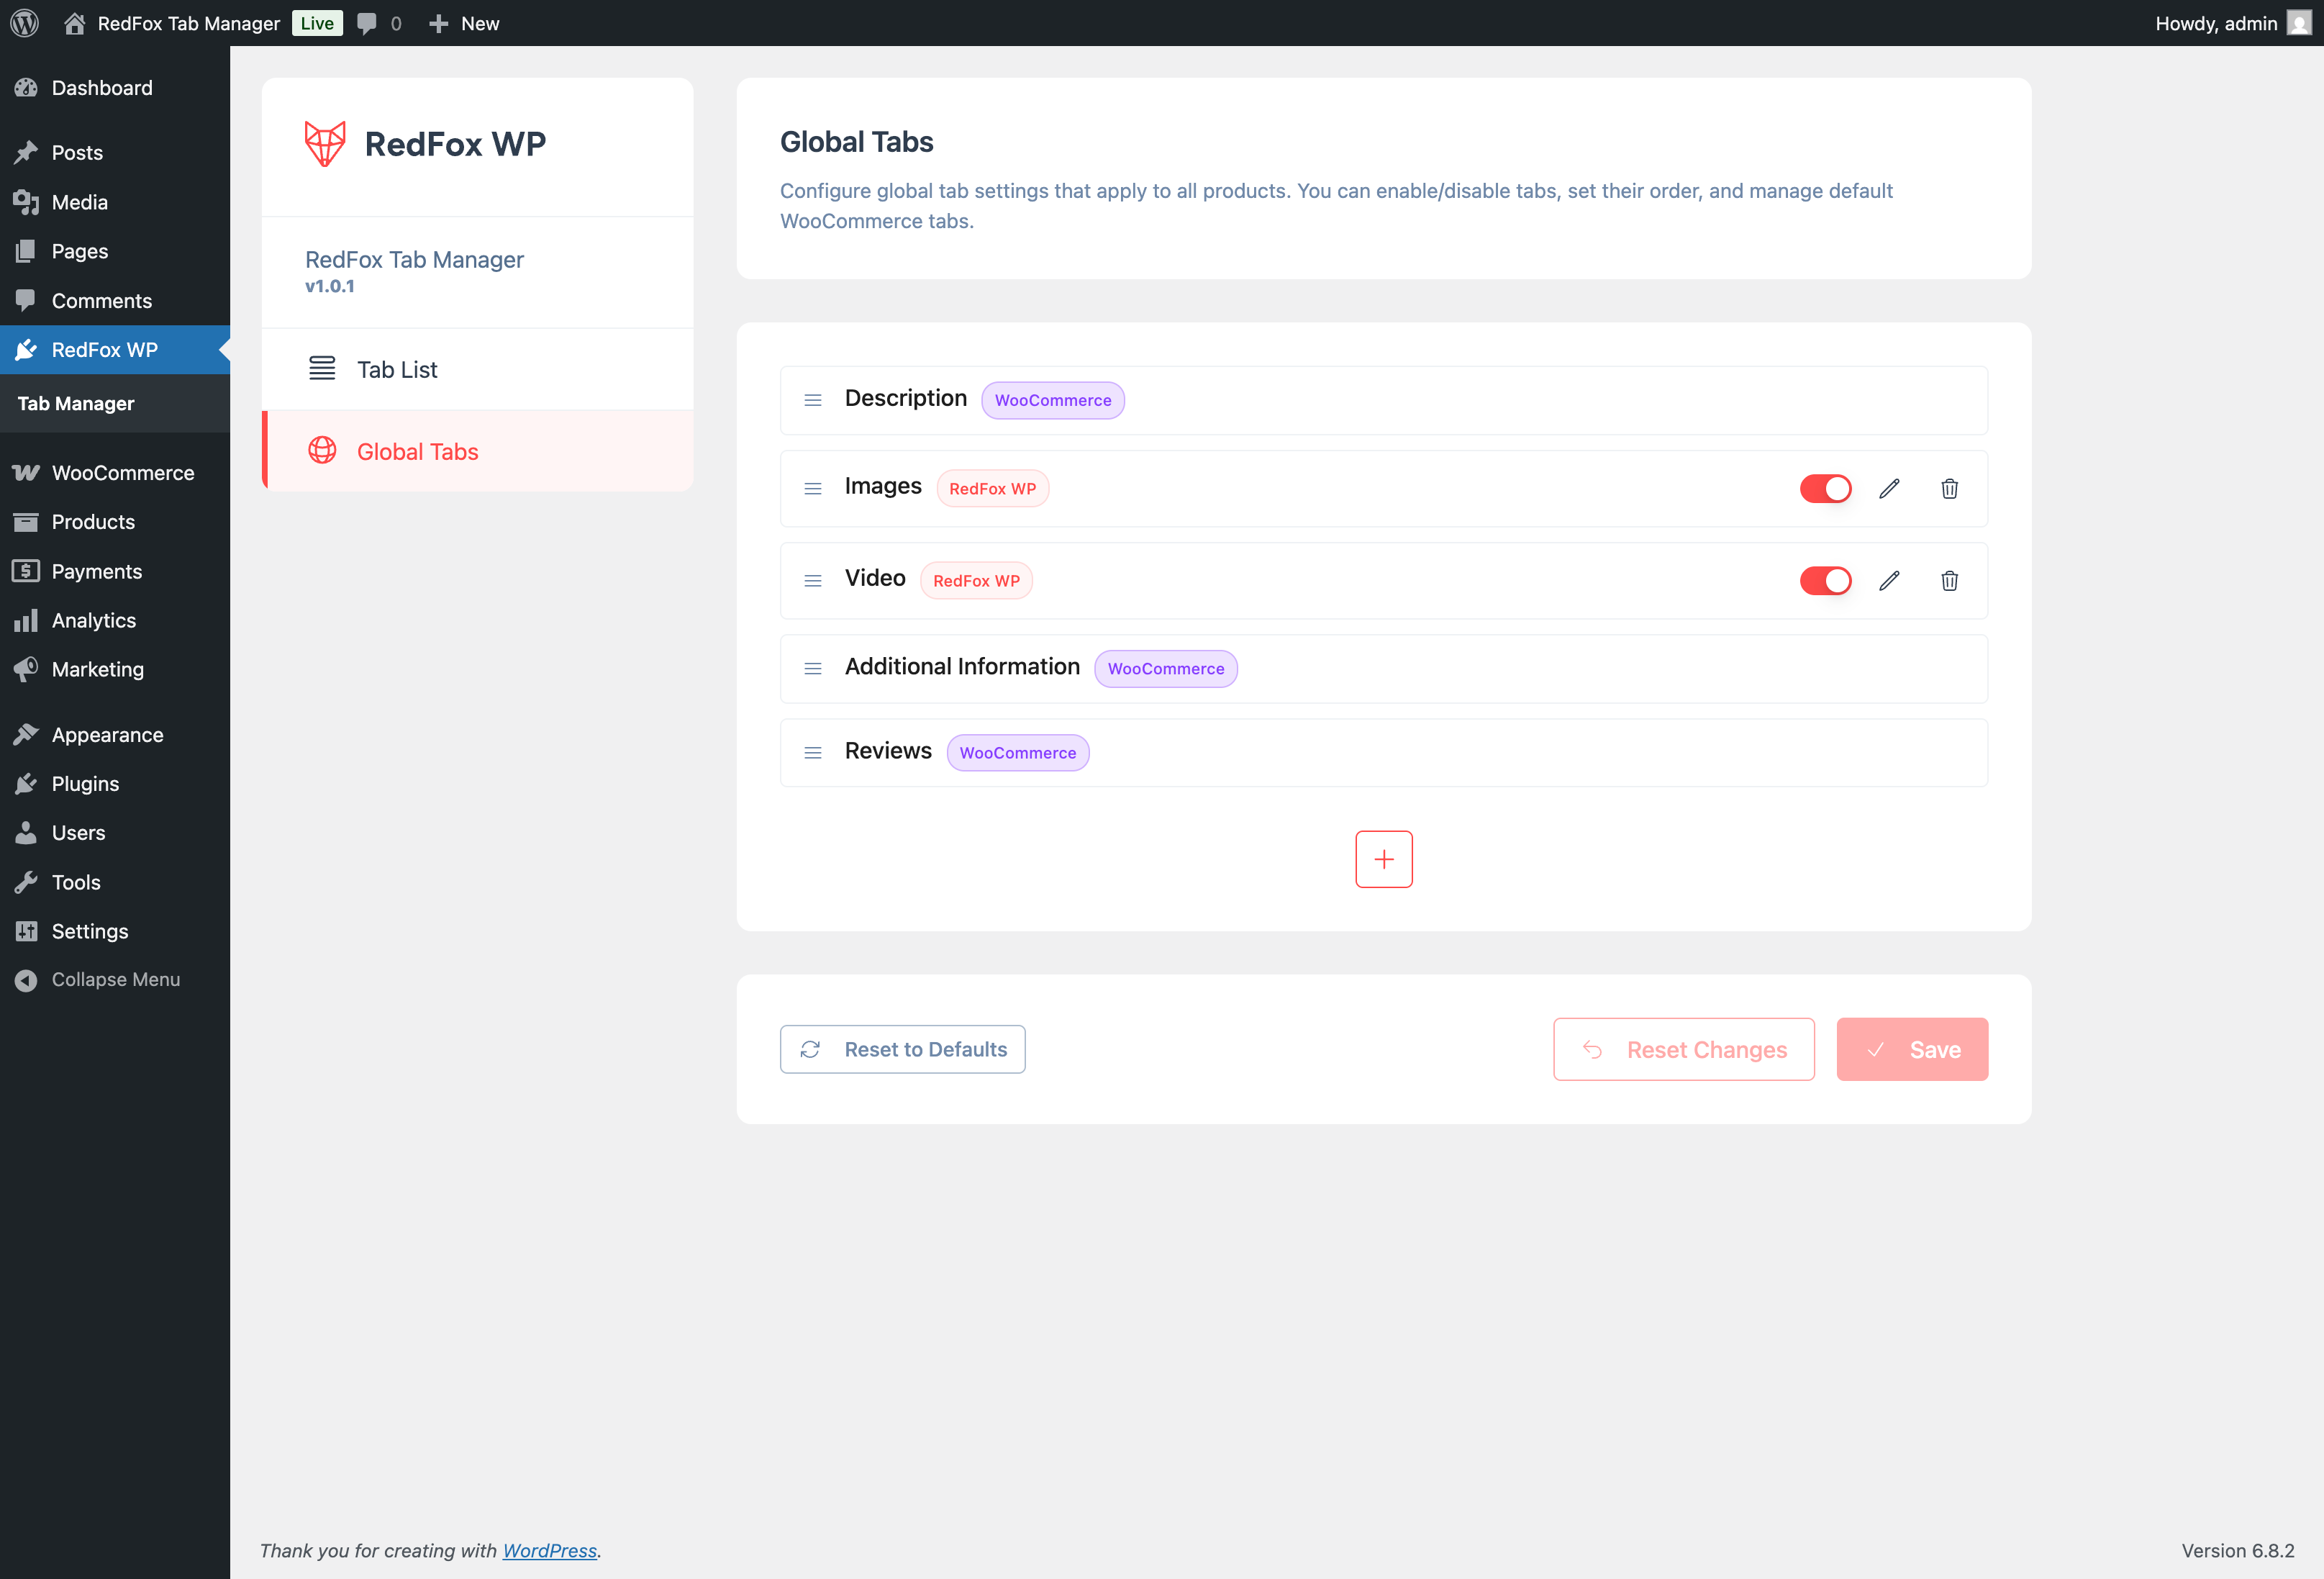
Task: Click the Collapse Menu arrow icon
Action: (26, 980)
